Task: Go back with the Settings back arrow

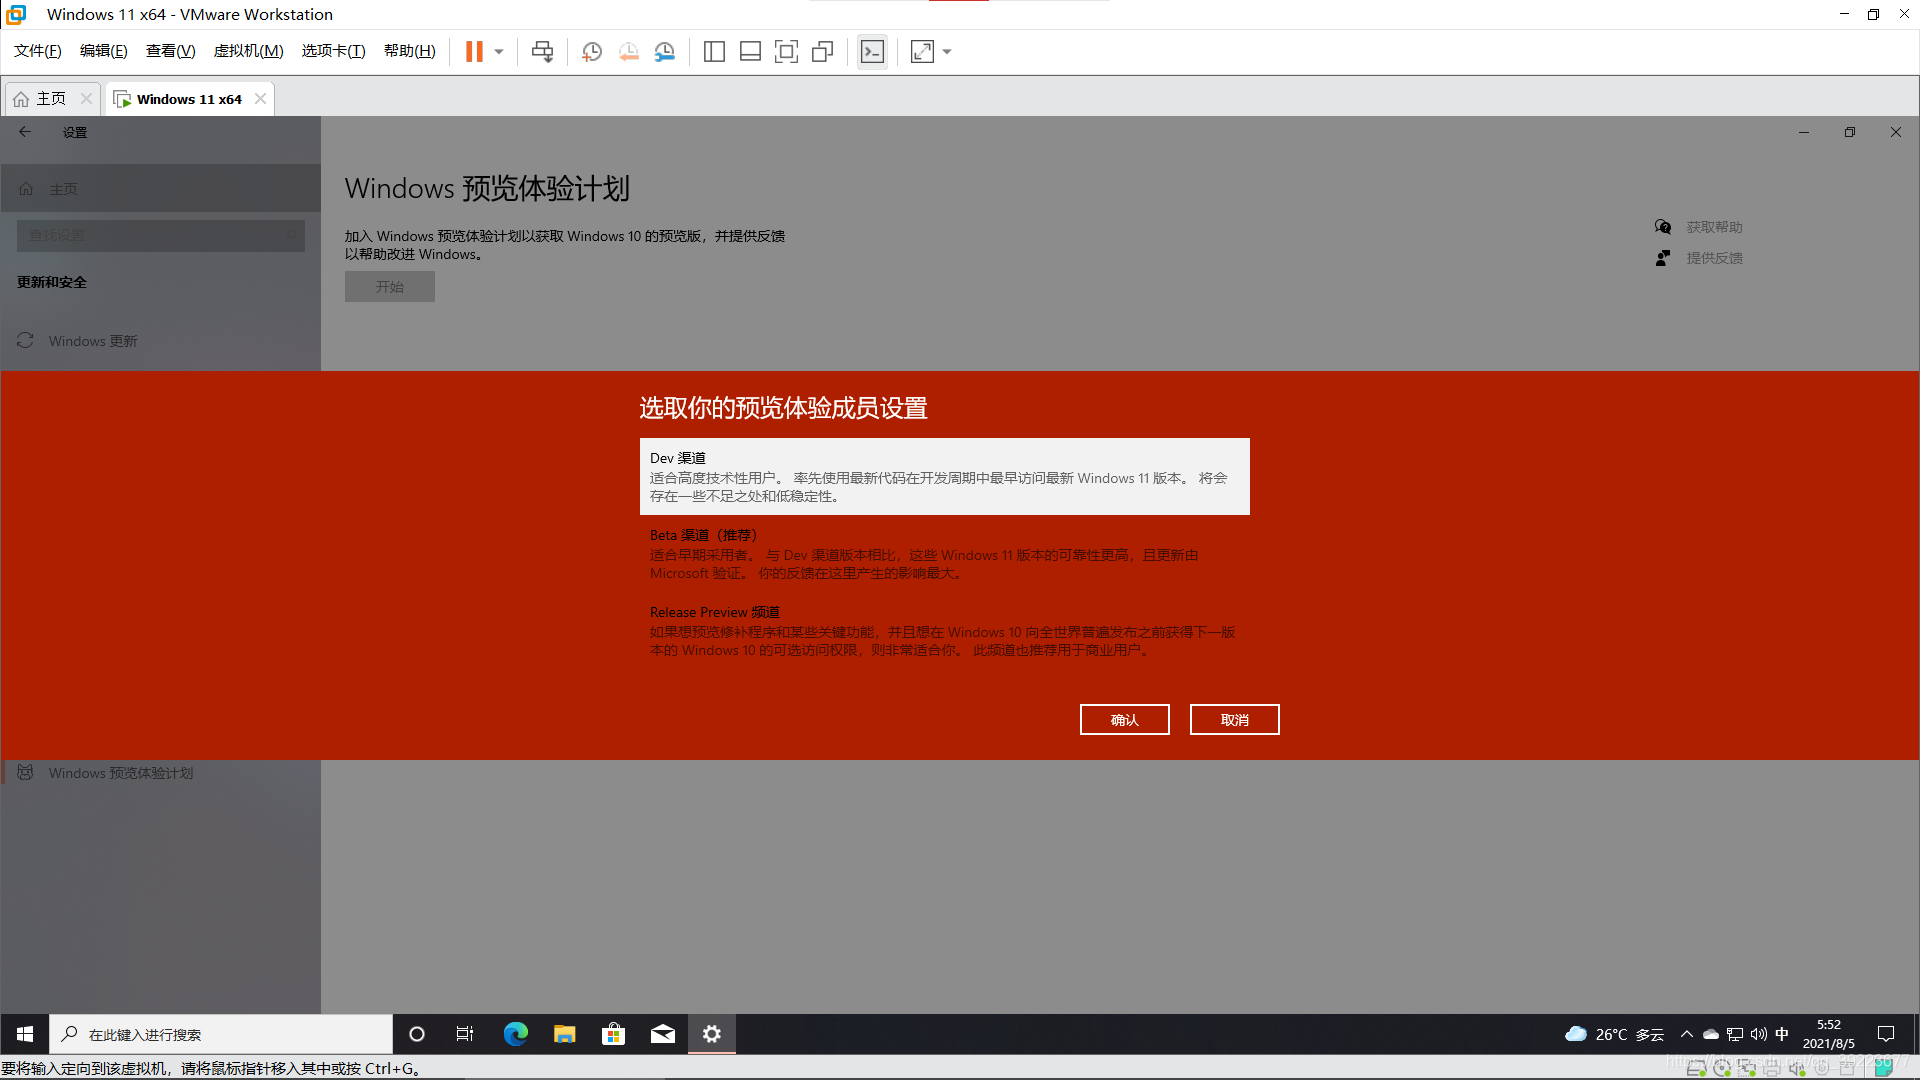Action: (25, 132)
